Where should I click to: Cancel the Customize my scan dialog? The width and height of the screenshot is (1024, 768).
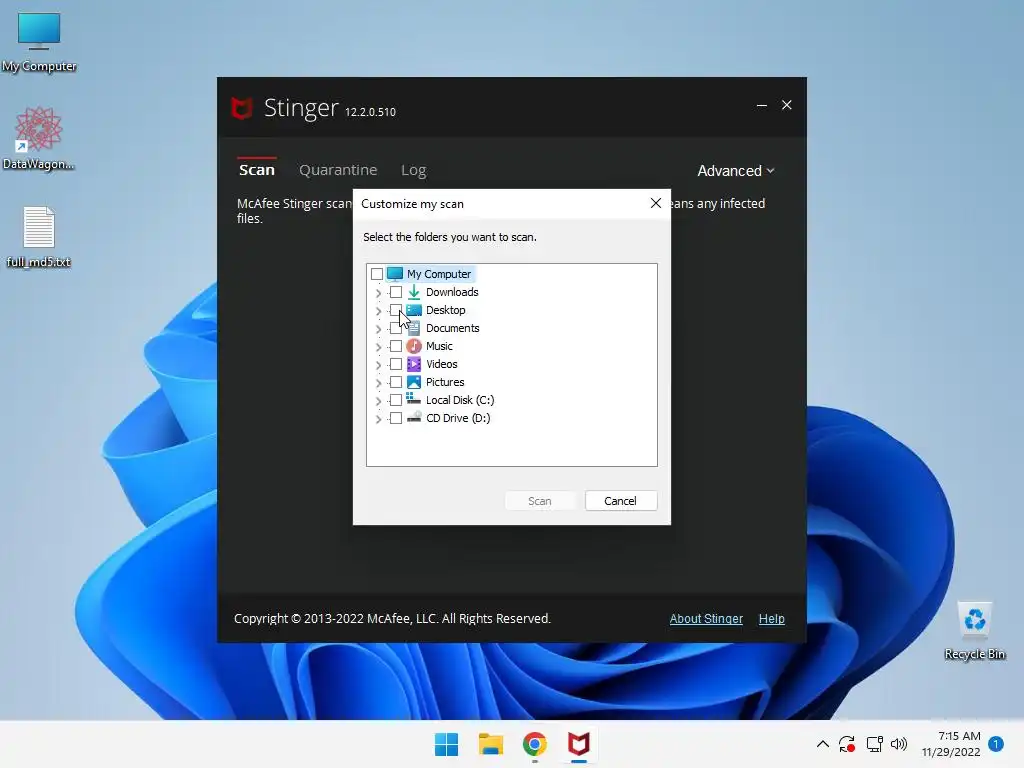(620, 501)
